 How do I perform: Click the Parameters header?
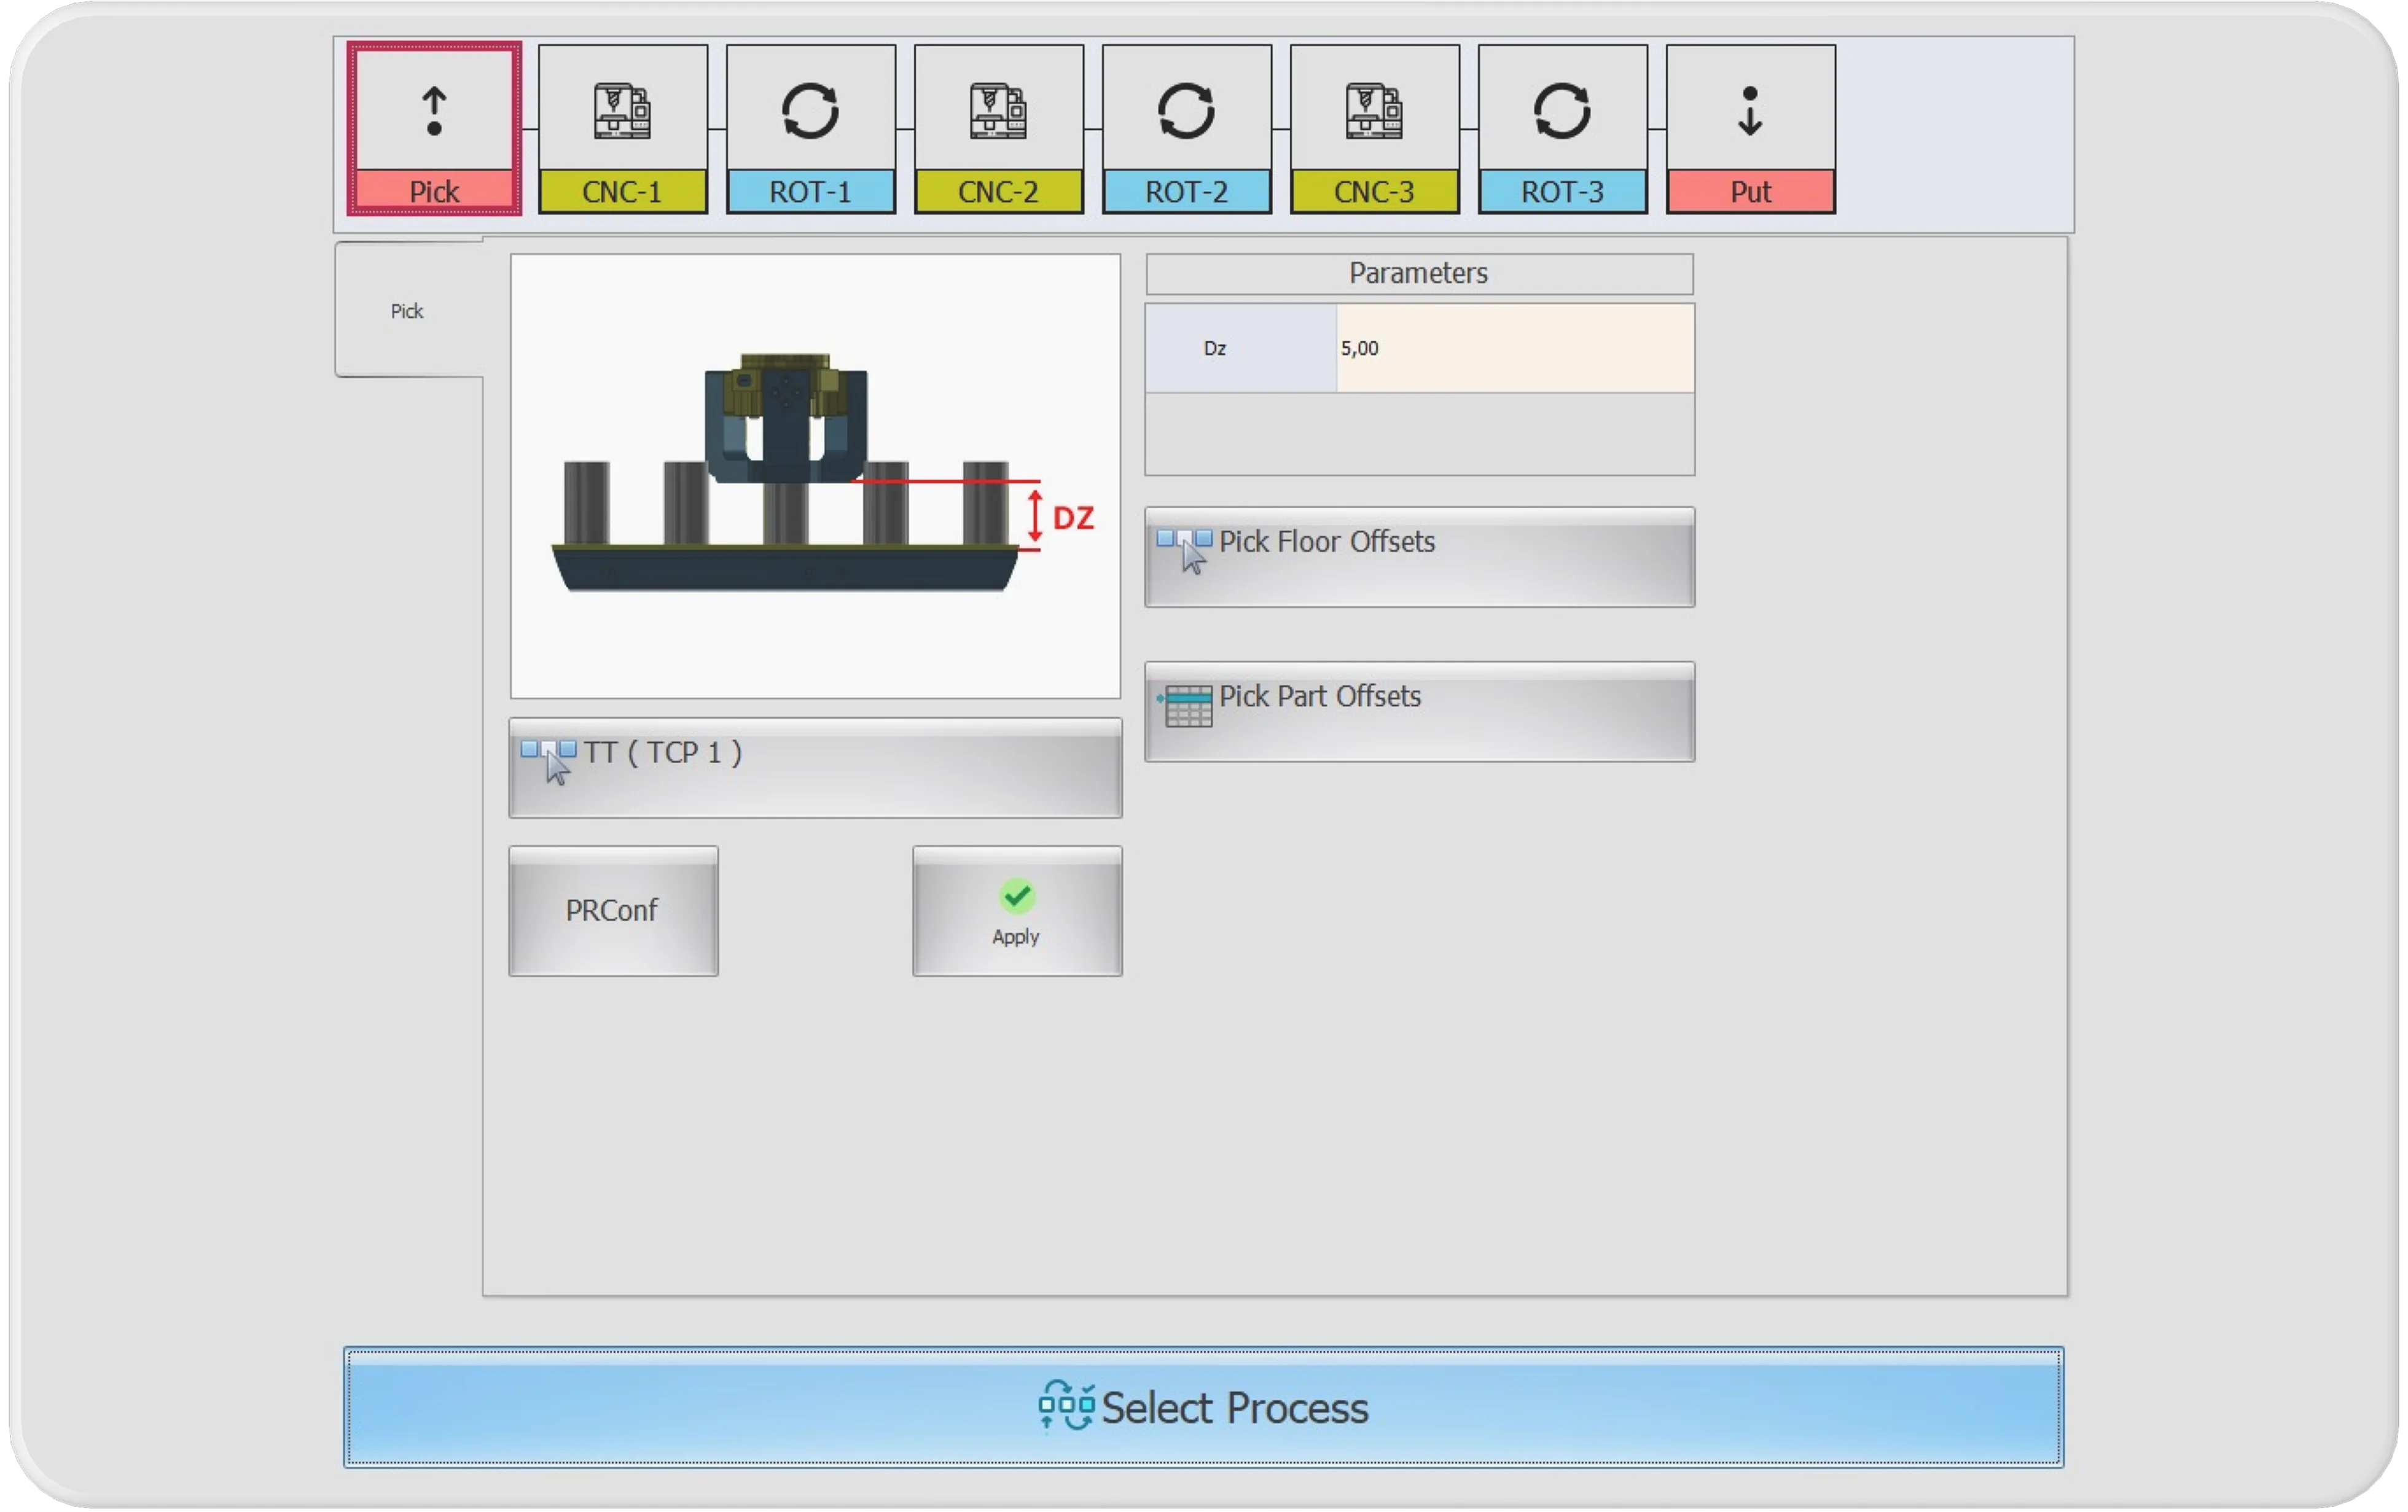(x=1419, y=274)
